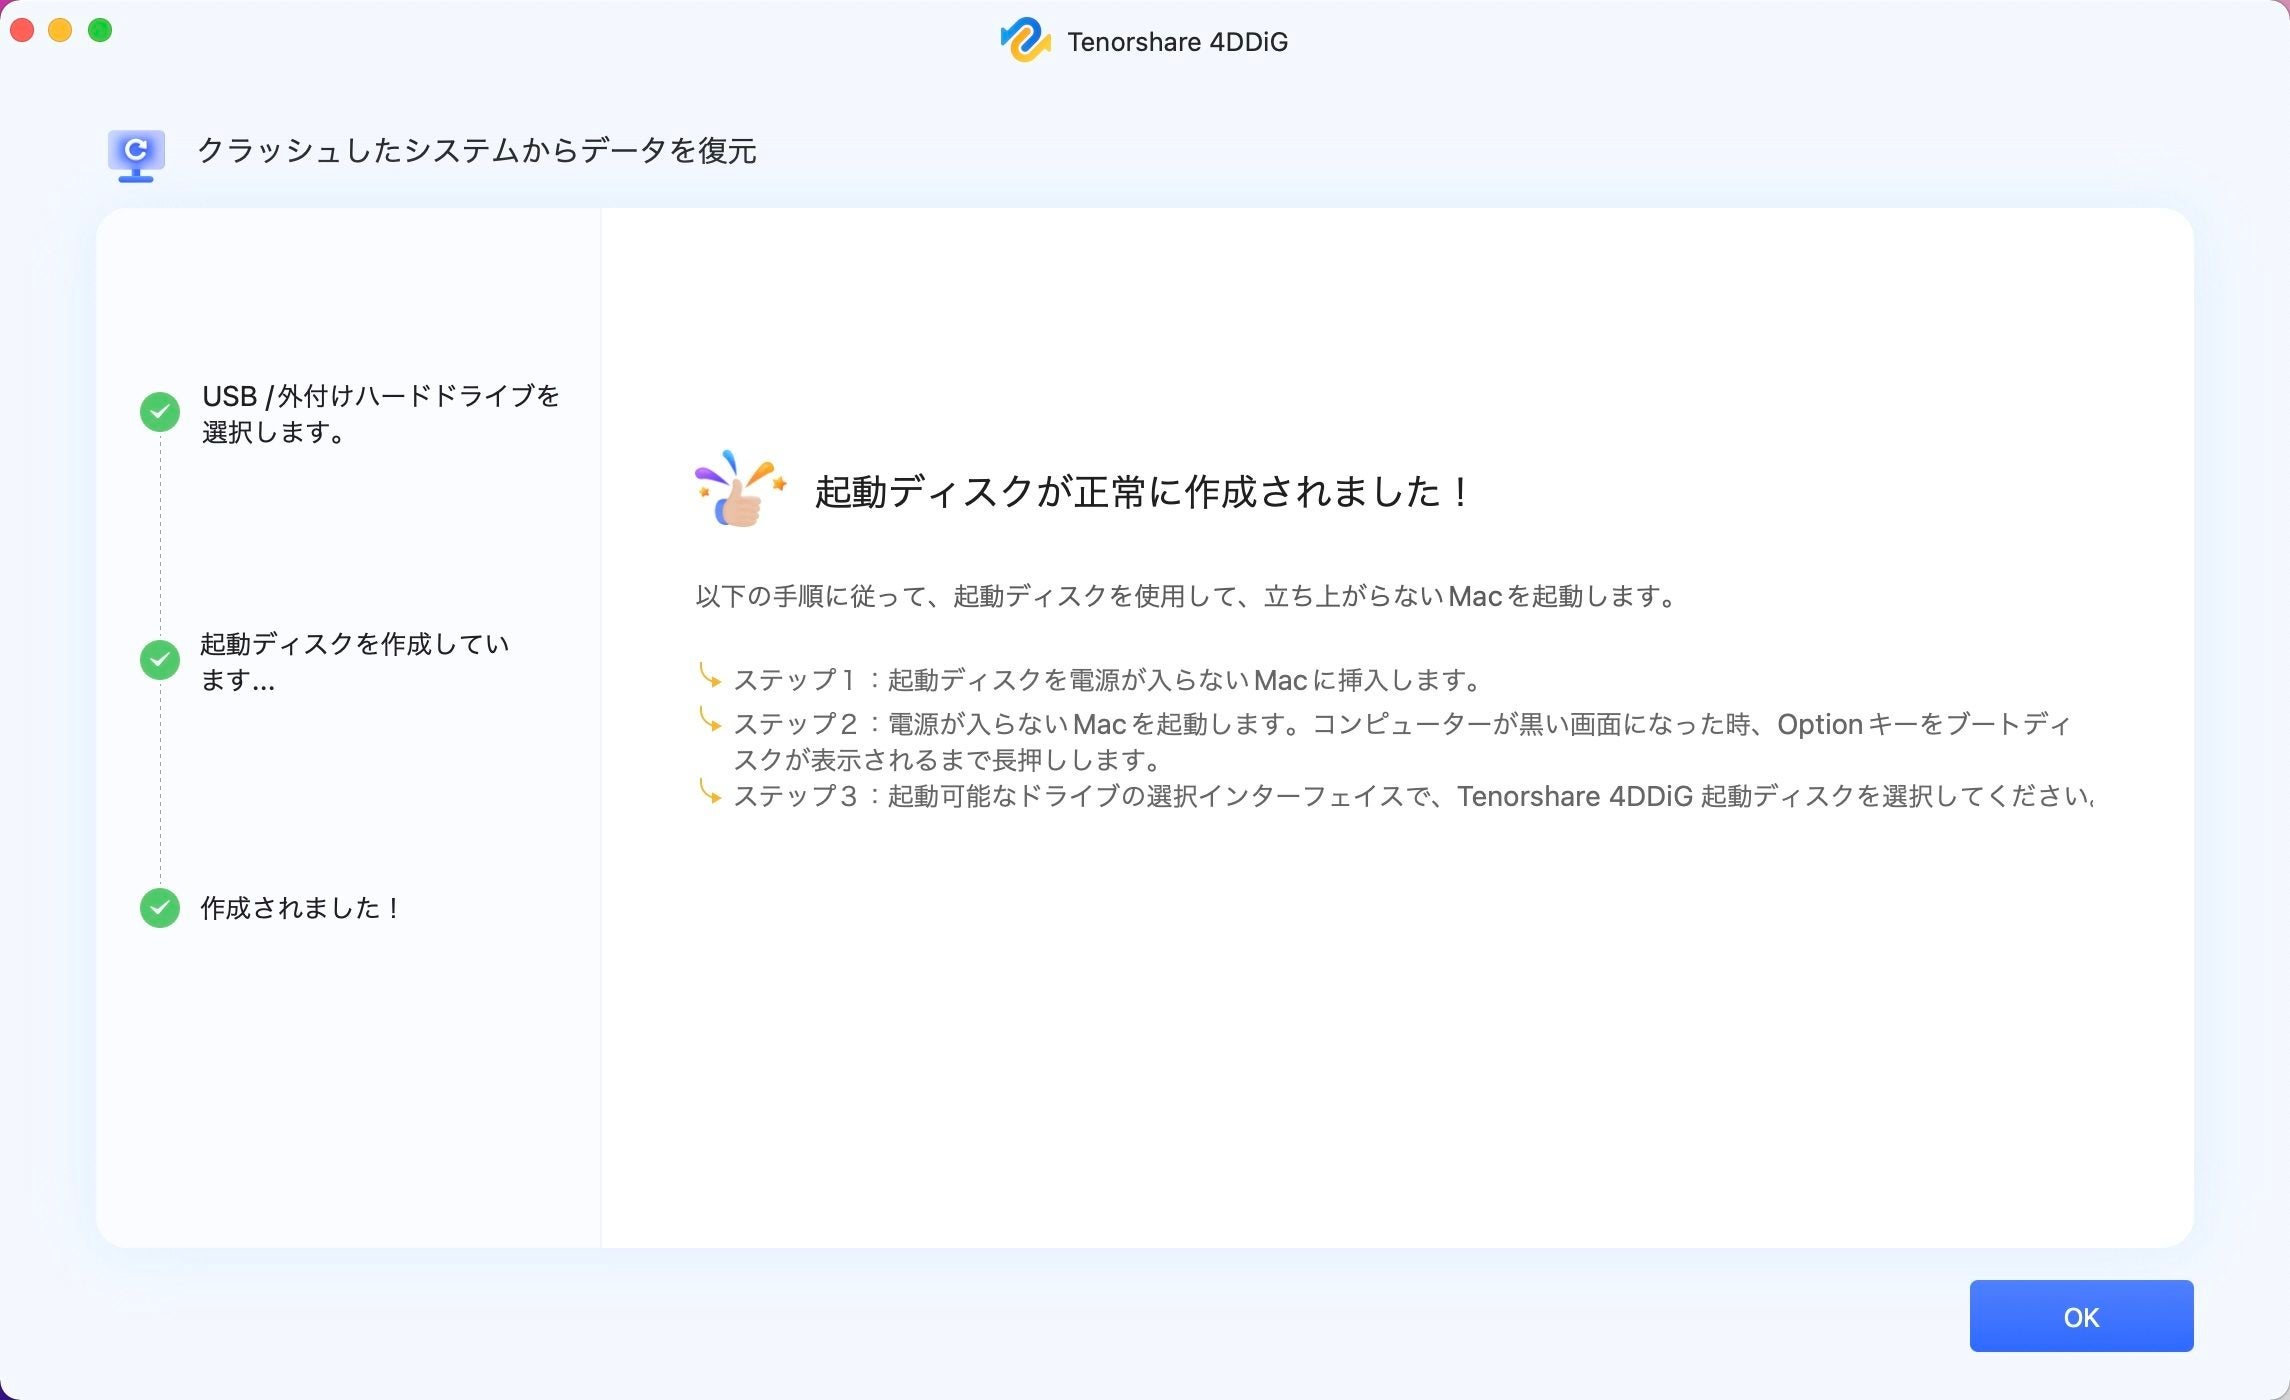Click the crashed system recovery monitor icon

(x=136, y=155)
